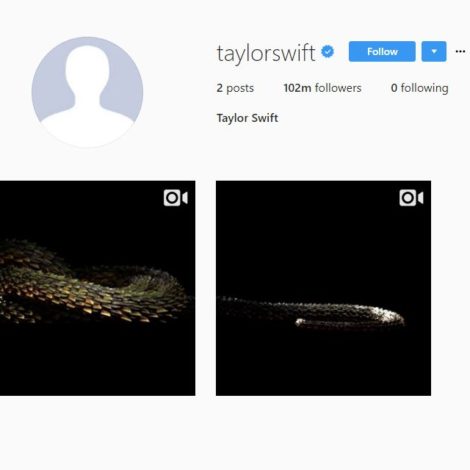Open the left snake scales video post

click(x=97, y=288)
